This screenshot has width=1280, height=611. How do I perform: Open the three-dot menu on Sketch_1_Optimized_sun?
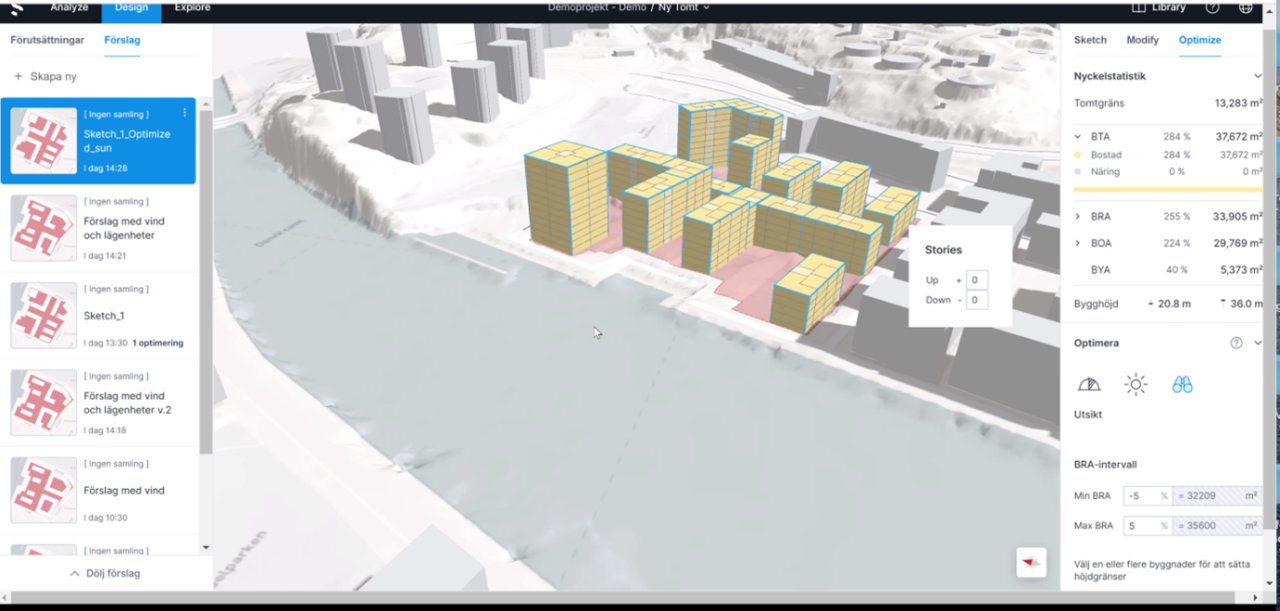pyautogui.click(x=184, y=113)
